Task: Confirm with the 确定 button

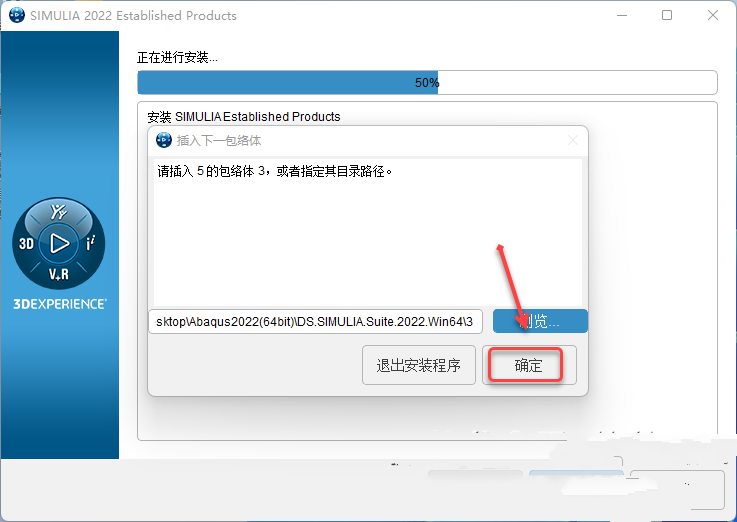Action: pyautogui.click(x=529, y=365)
